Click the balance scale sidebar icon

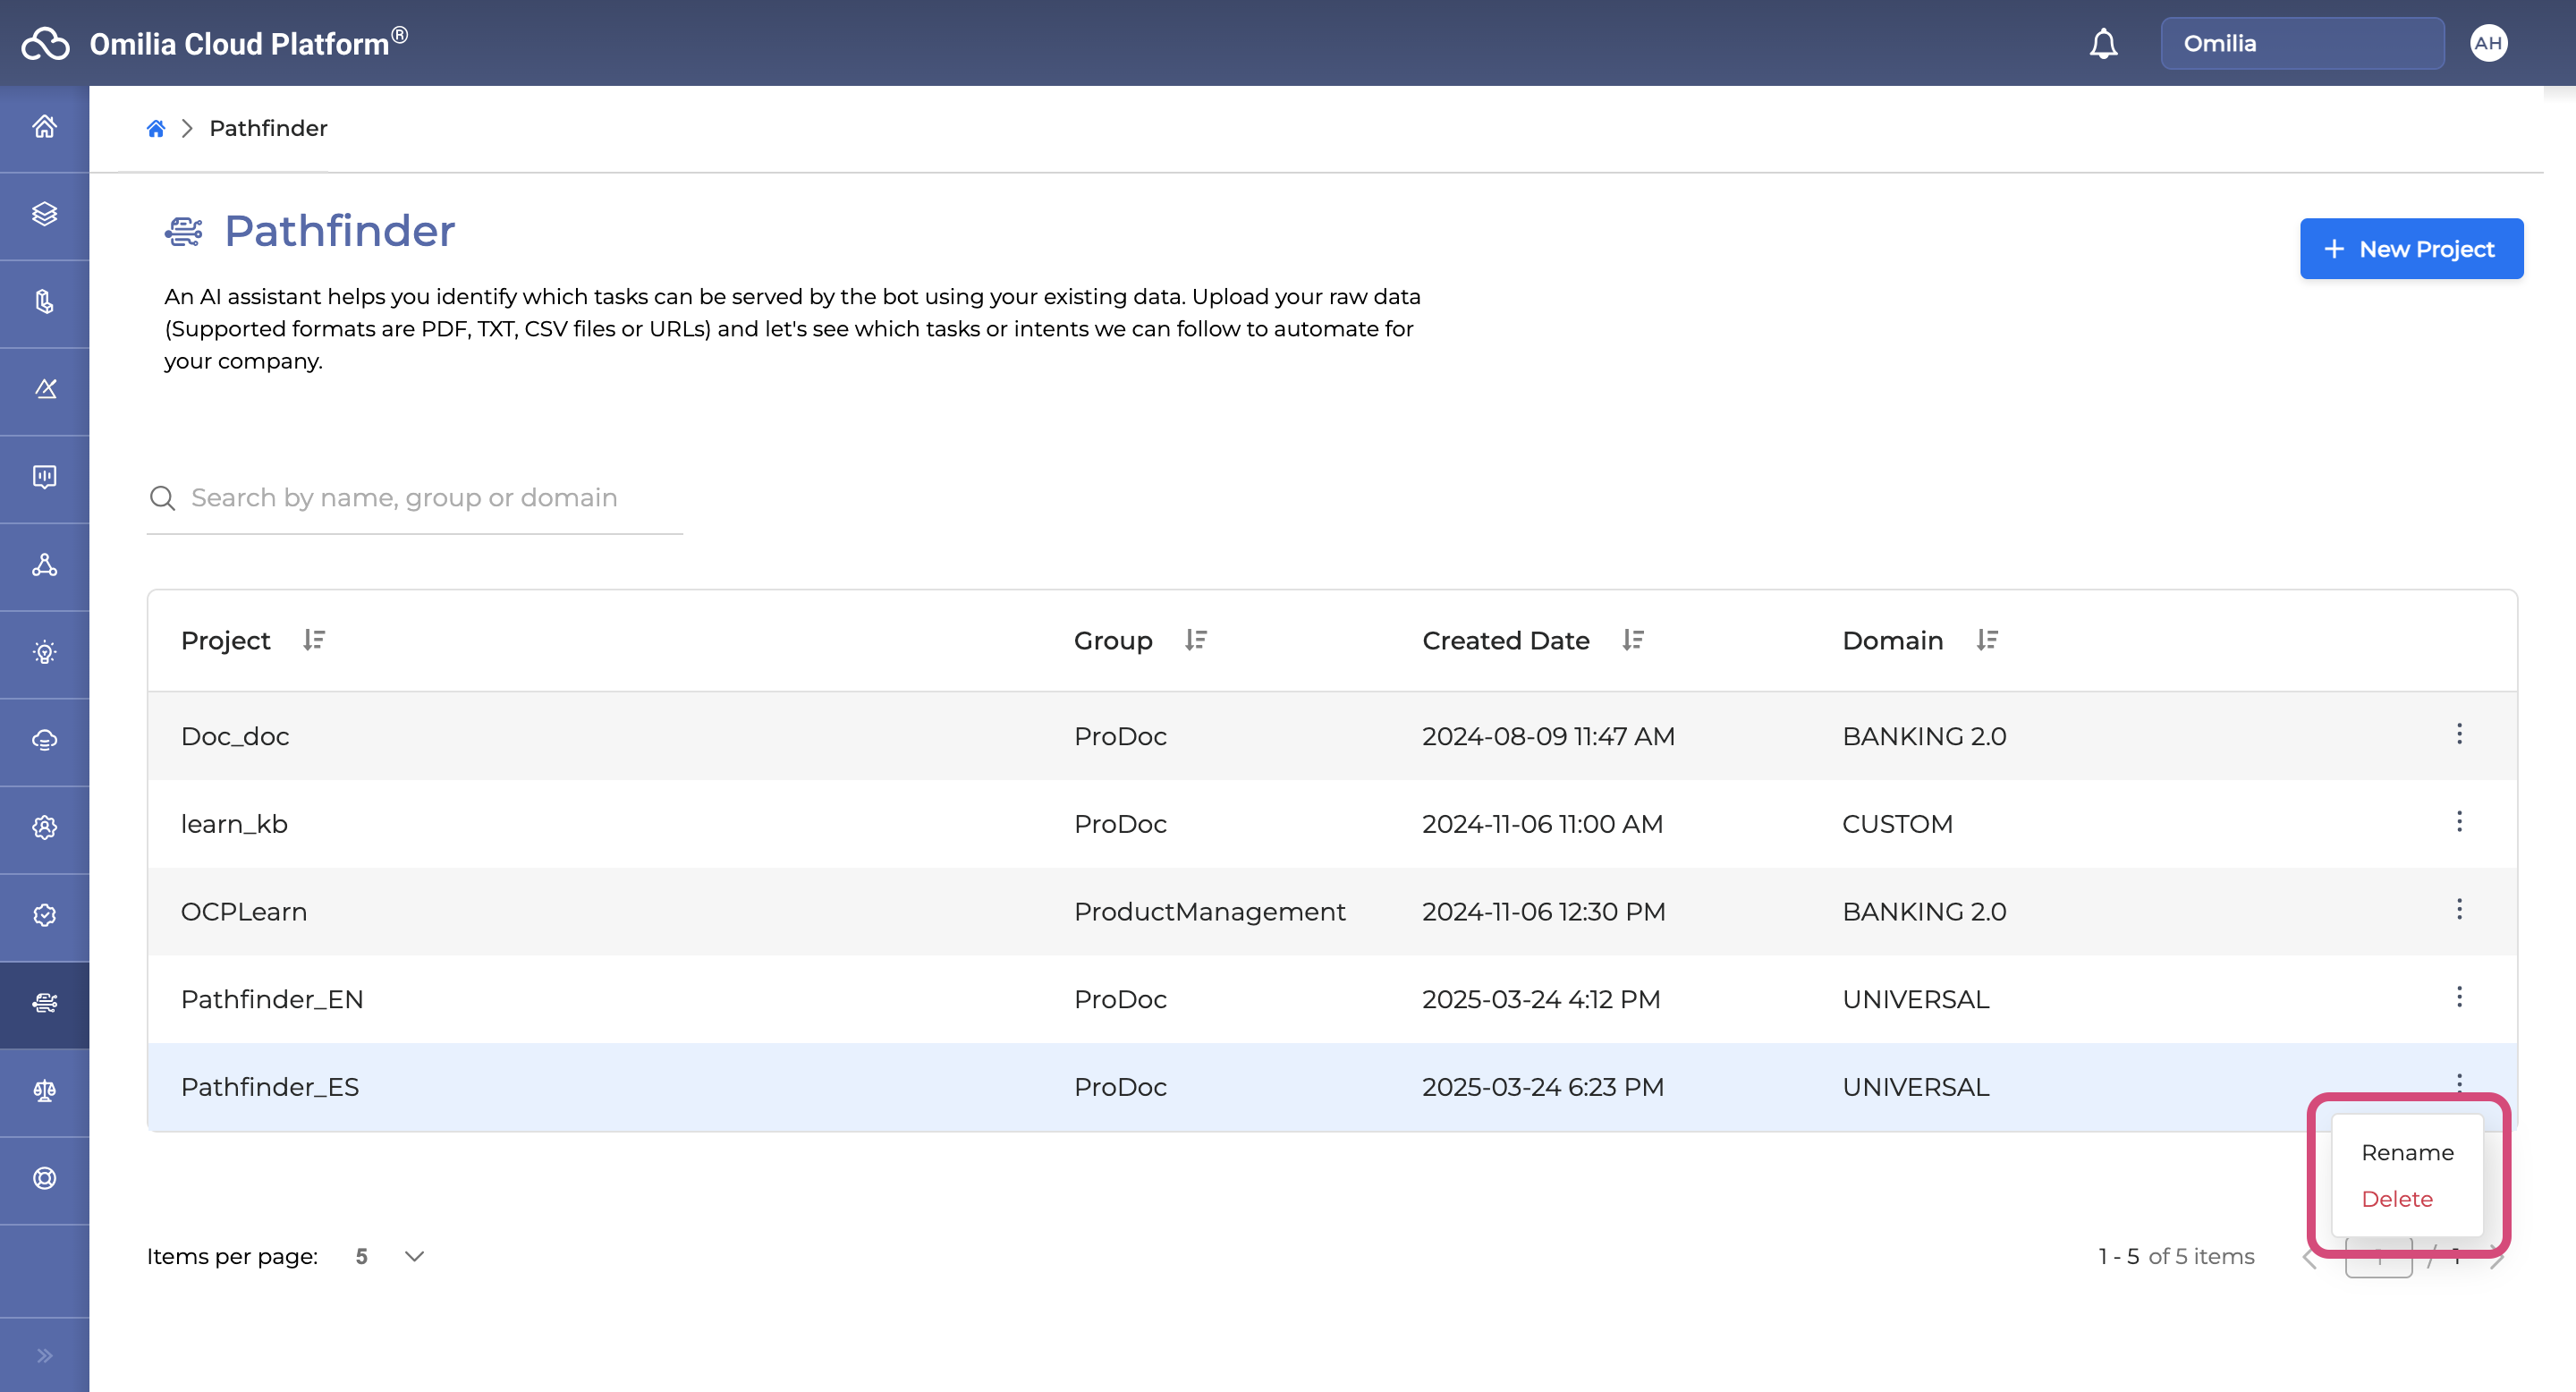pyautogui.click(x=44, y=1090)
